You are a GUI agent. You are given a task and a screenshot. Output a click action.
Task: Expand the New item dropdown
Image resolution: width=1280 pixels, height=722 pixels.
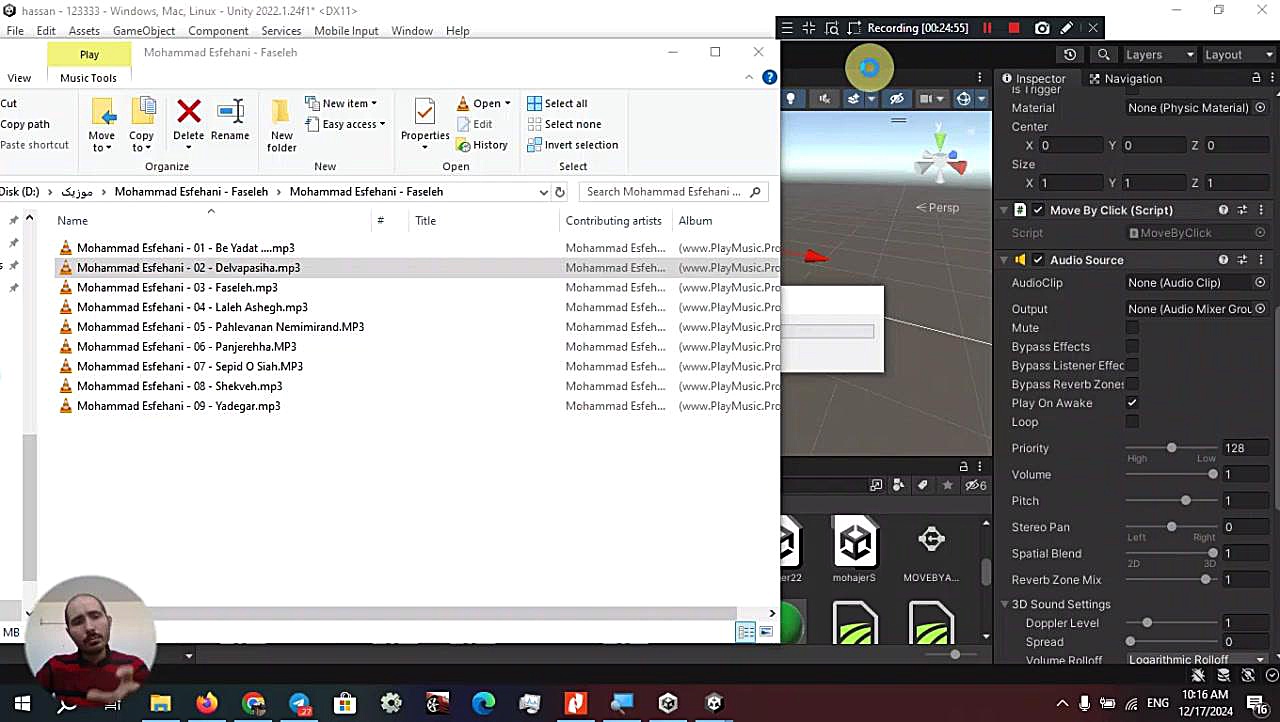pos(341,103)
